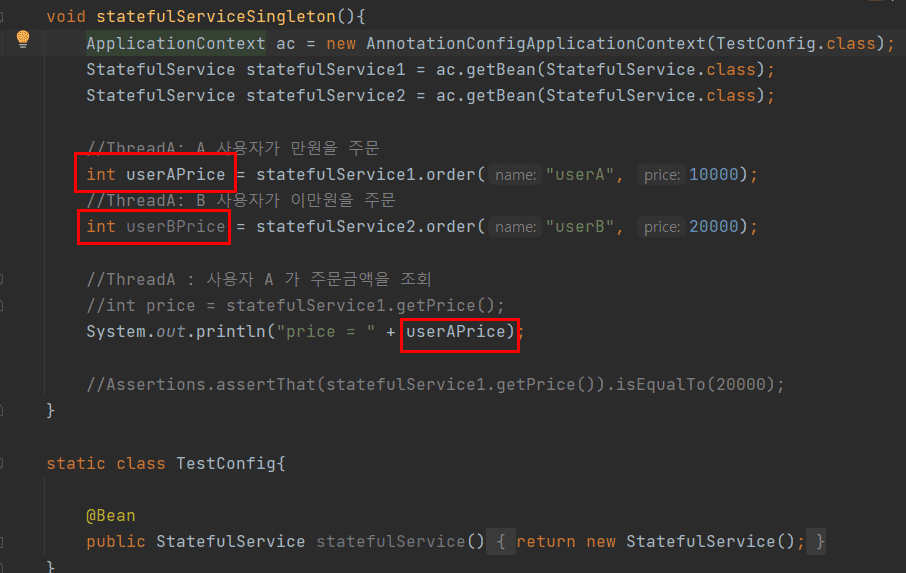
Task: Click ApplicationContext type in declaration
Action: pyautogui.click(x=176, y=44)
